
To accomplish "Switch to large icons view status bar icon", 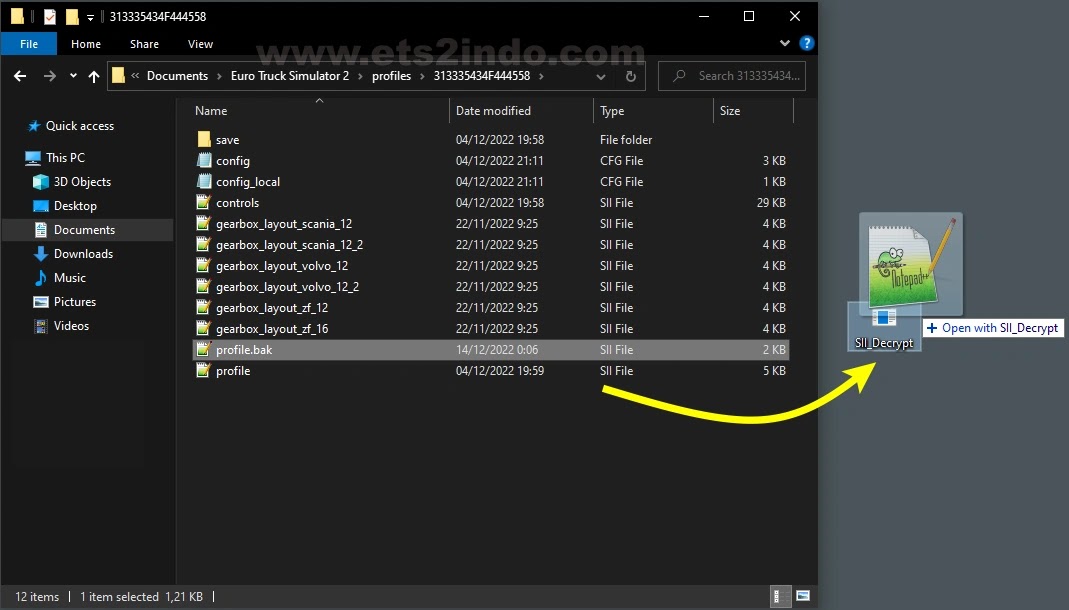I will 803,596.
